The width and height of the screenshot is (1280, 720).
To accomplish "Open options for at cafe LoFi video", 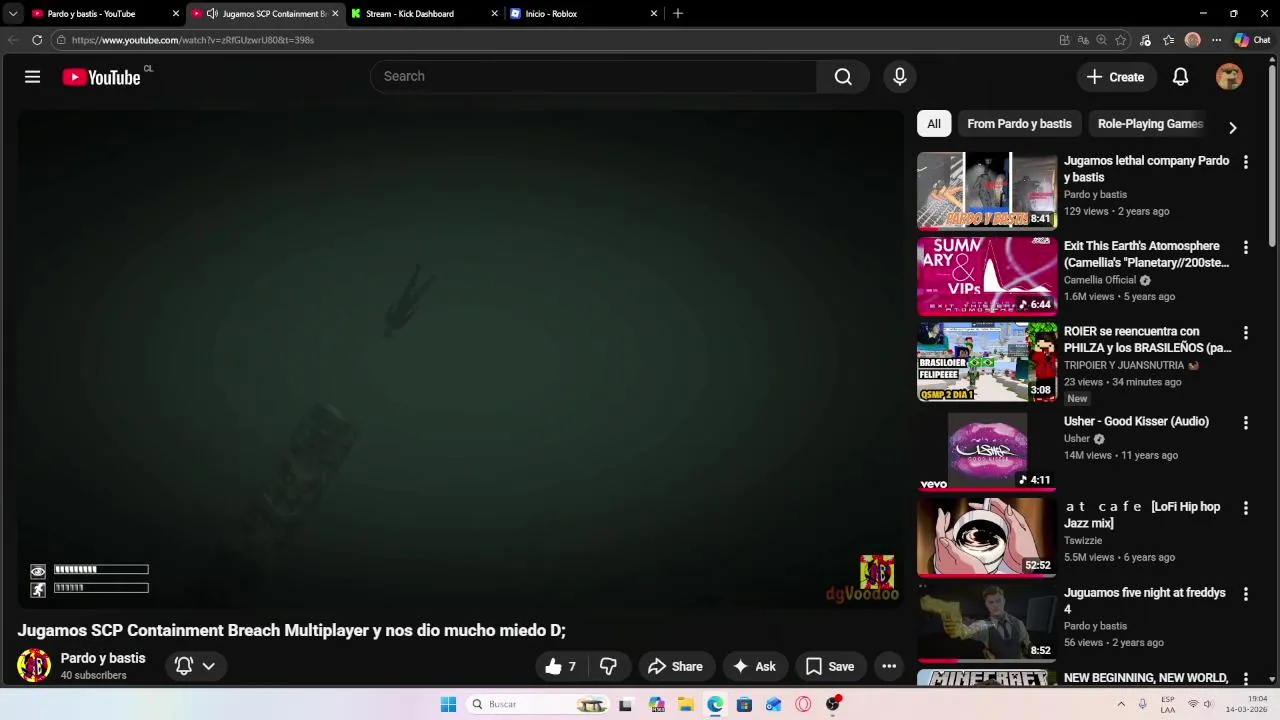I will click(x=1245, y=508).
